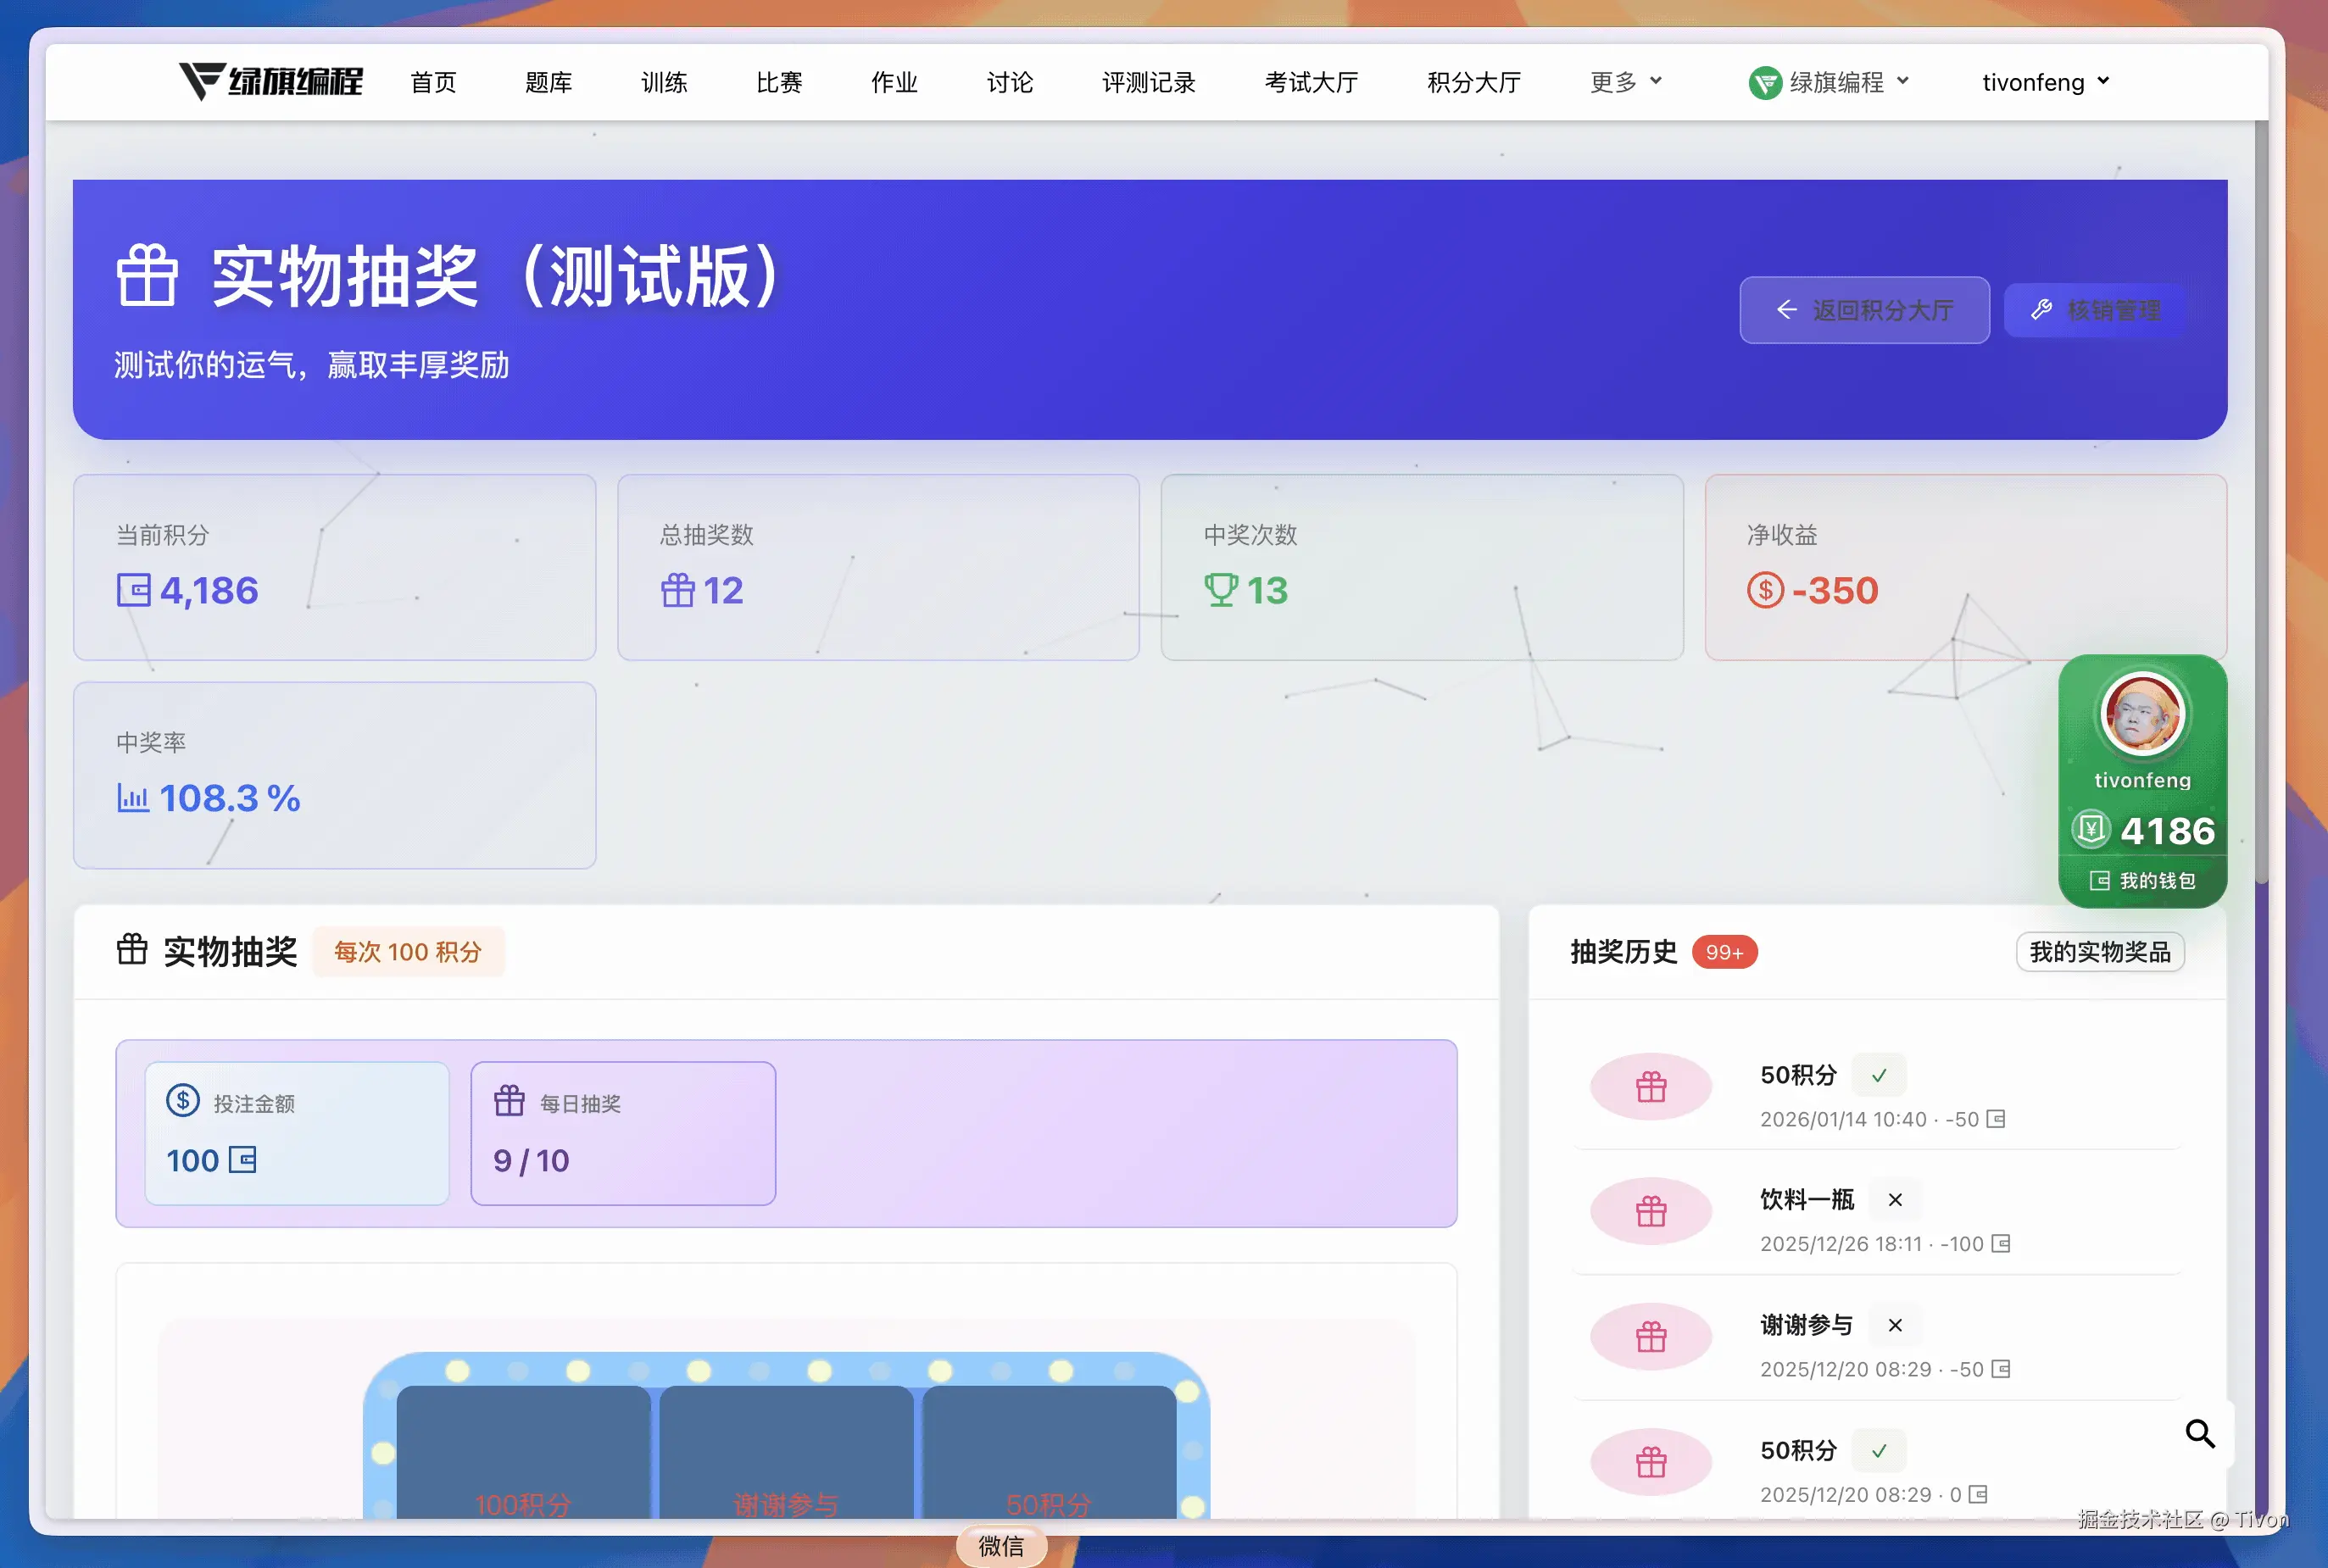Click the trophy icon in the 中奖次数 card
Viewport: 2328px width, 1568px height.
(1221, 590)
